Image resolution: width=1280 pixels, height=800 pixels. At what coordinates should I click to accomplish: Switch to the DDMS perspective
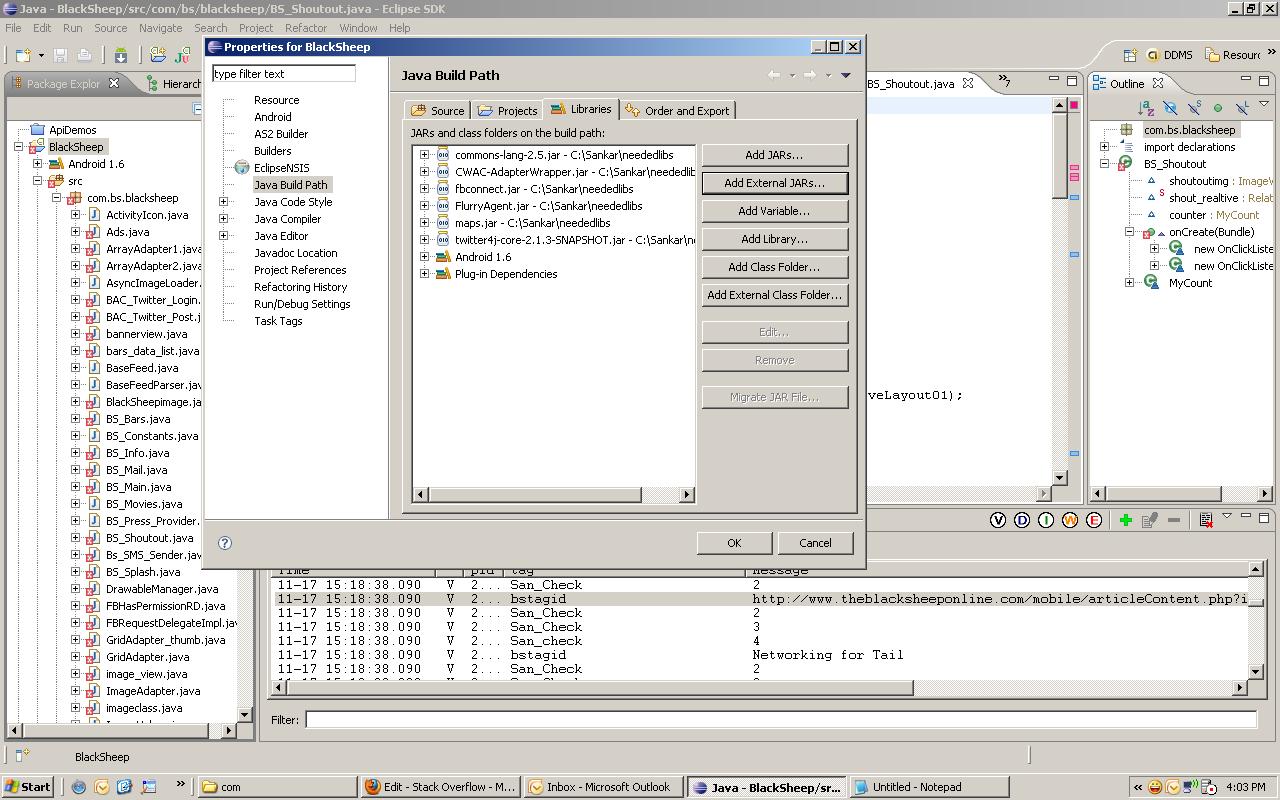[x=1168, y=55]
